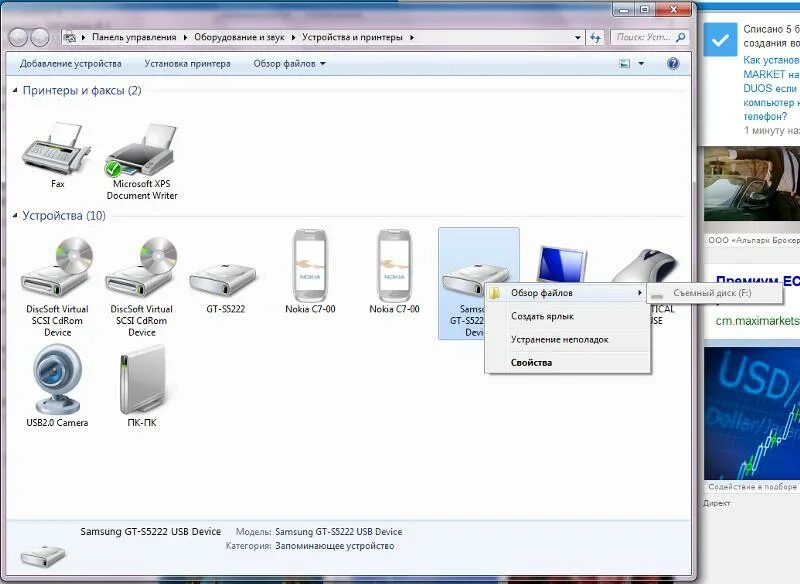The height and width of the screenshot is (584, 800).
Task: Select the GT-S5222 drive device
Action: tap(223, 279)
